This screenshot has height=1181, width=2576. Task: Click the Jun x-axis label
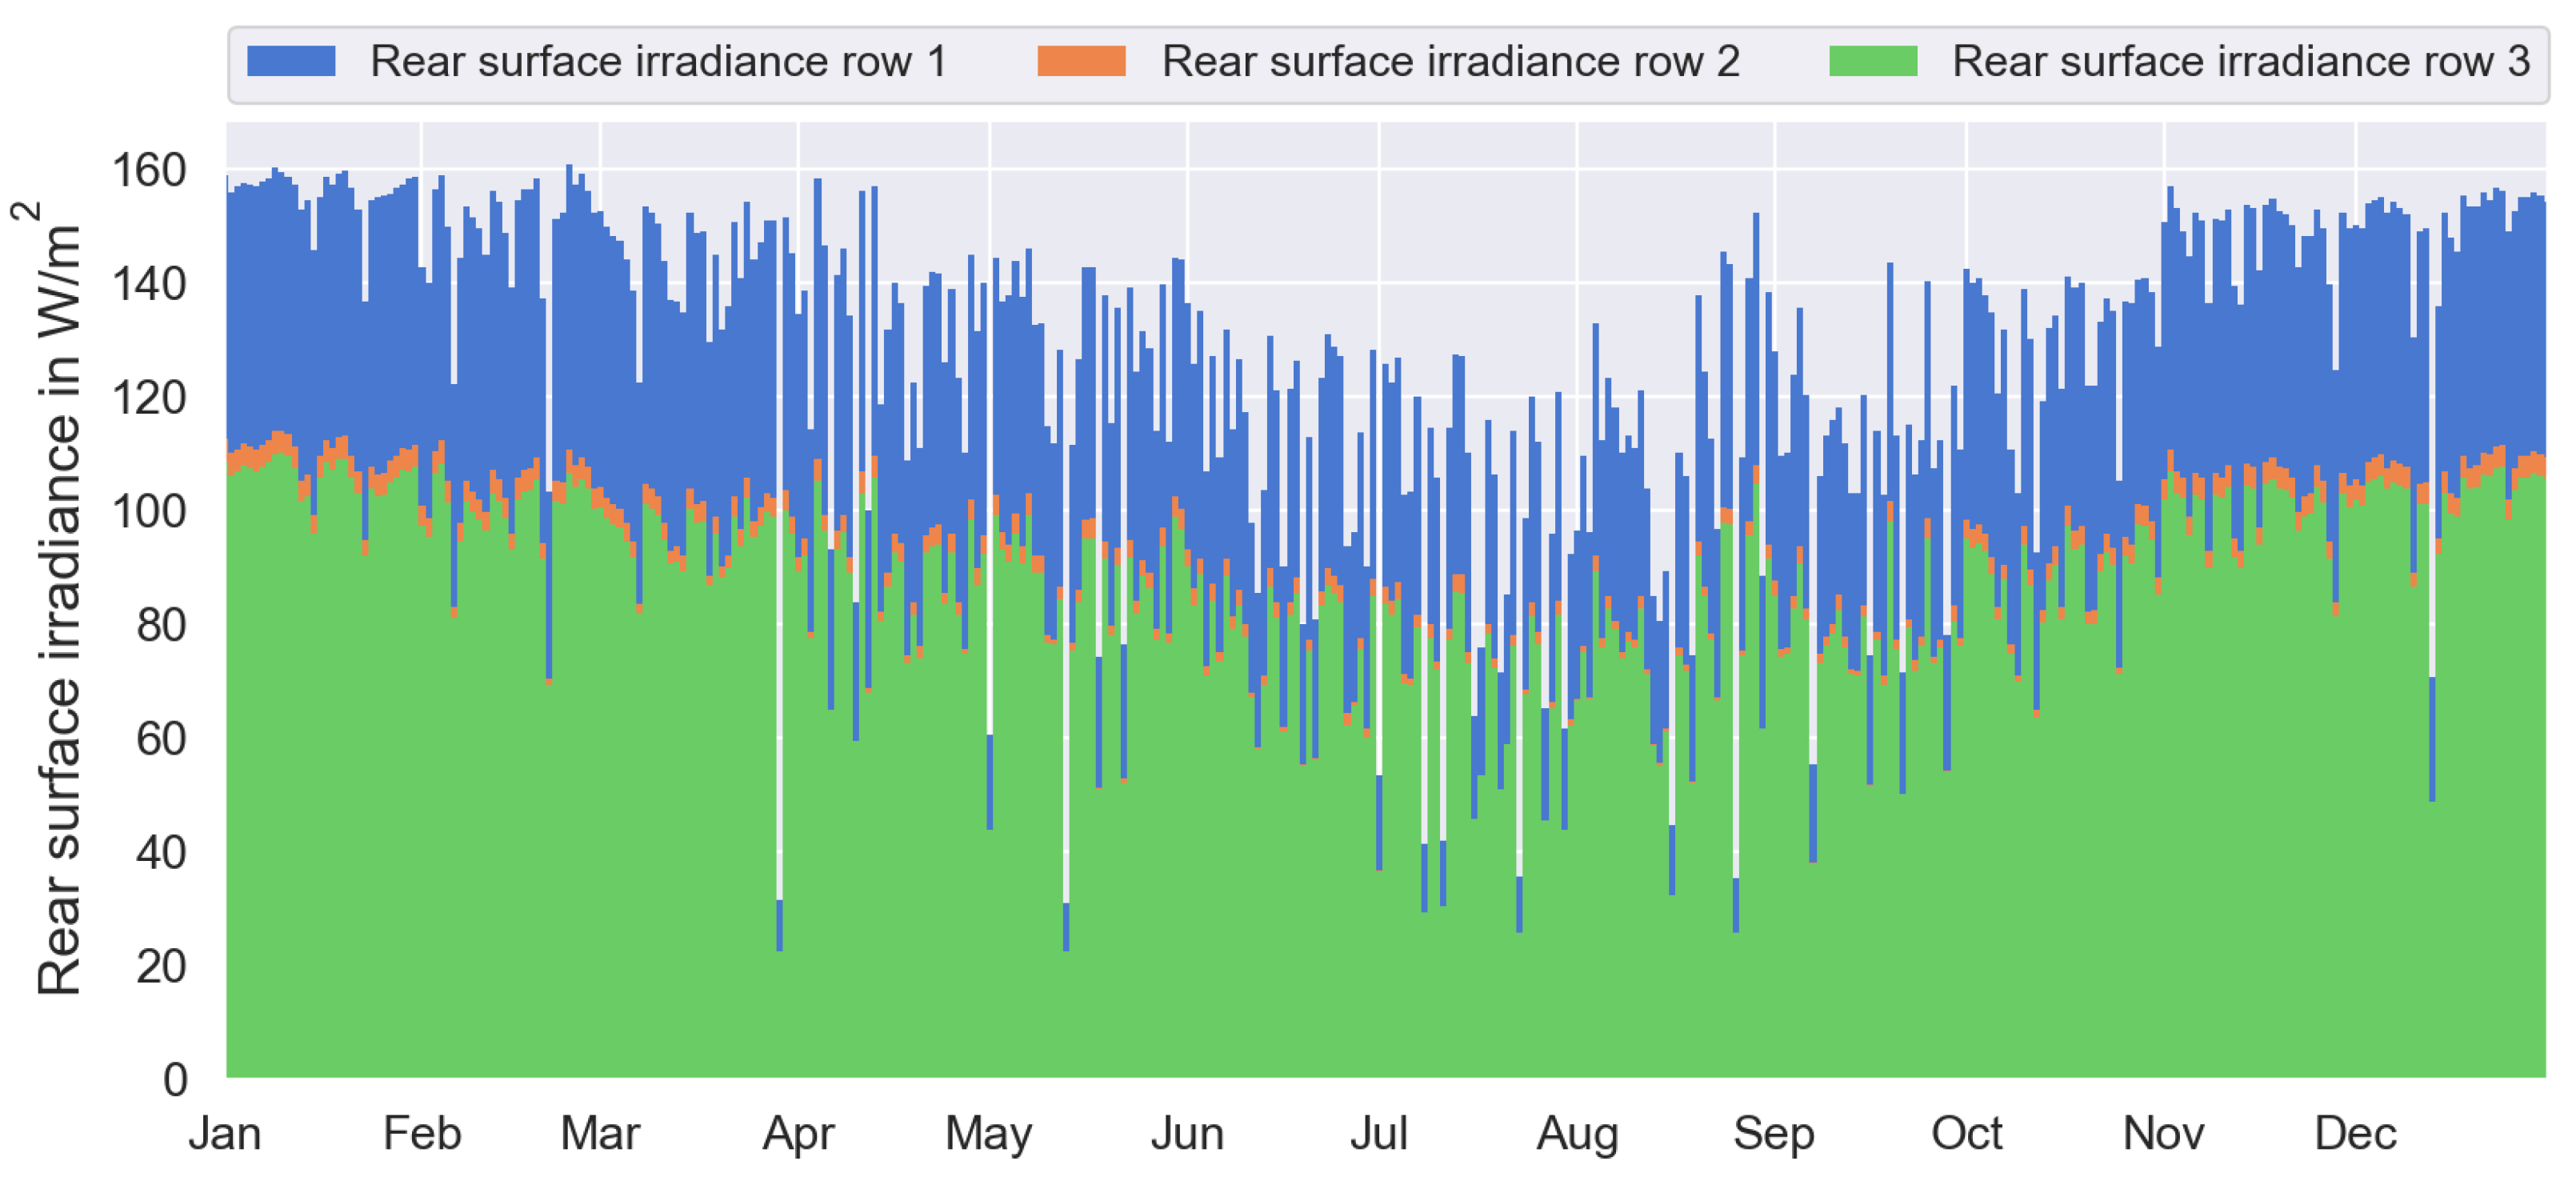(1187, 1133)
